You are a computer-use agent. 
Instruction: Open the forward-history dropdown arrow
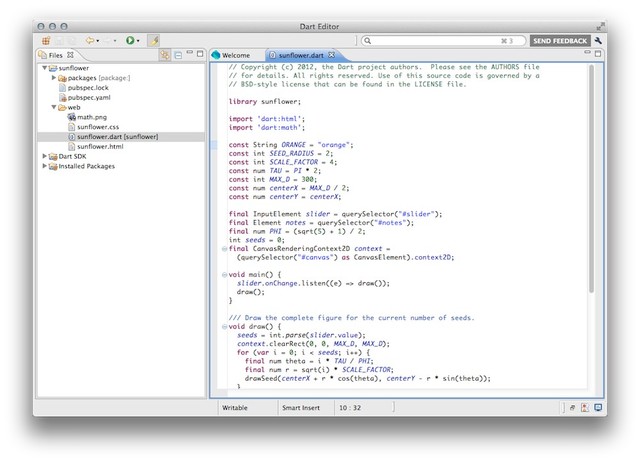[x=115, y=41]
